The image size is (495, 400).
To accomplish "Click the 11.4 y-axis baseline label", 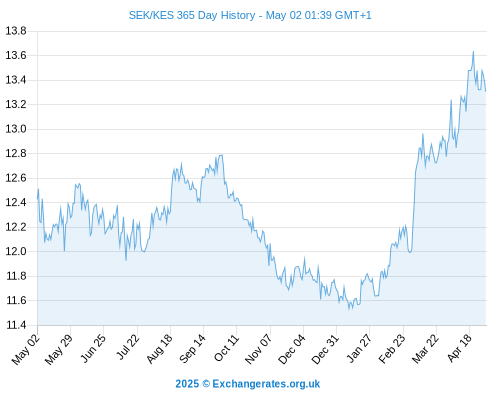I will pyautogui.click(x=16, y=325).
